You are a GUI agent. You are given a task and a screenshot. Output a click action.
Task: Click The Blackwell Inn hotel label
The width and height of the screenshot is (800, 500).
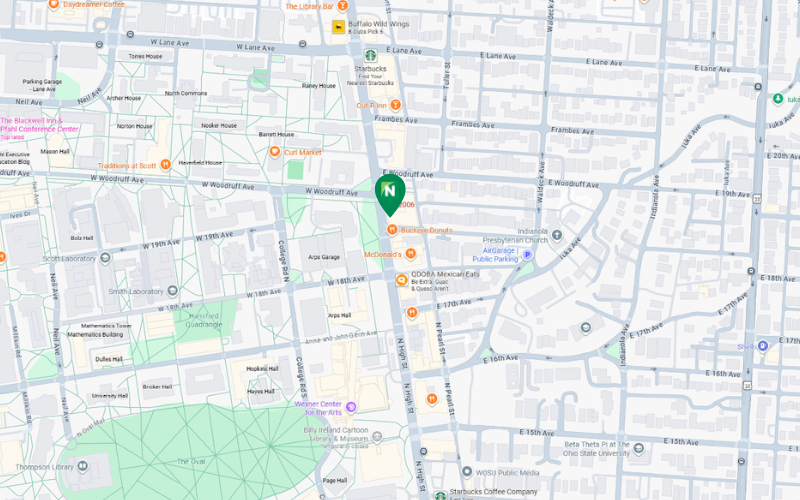39,125
